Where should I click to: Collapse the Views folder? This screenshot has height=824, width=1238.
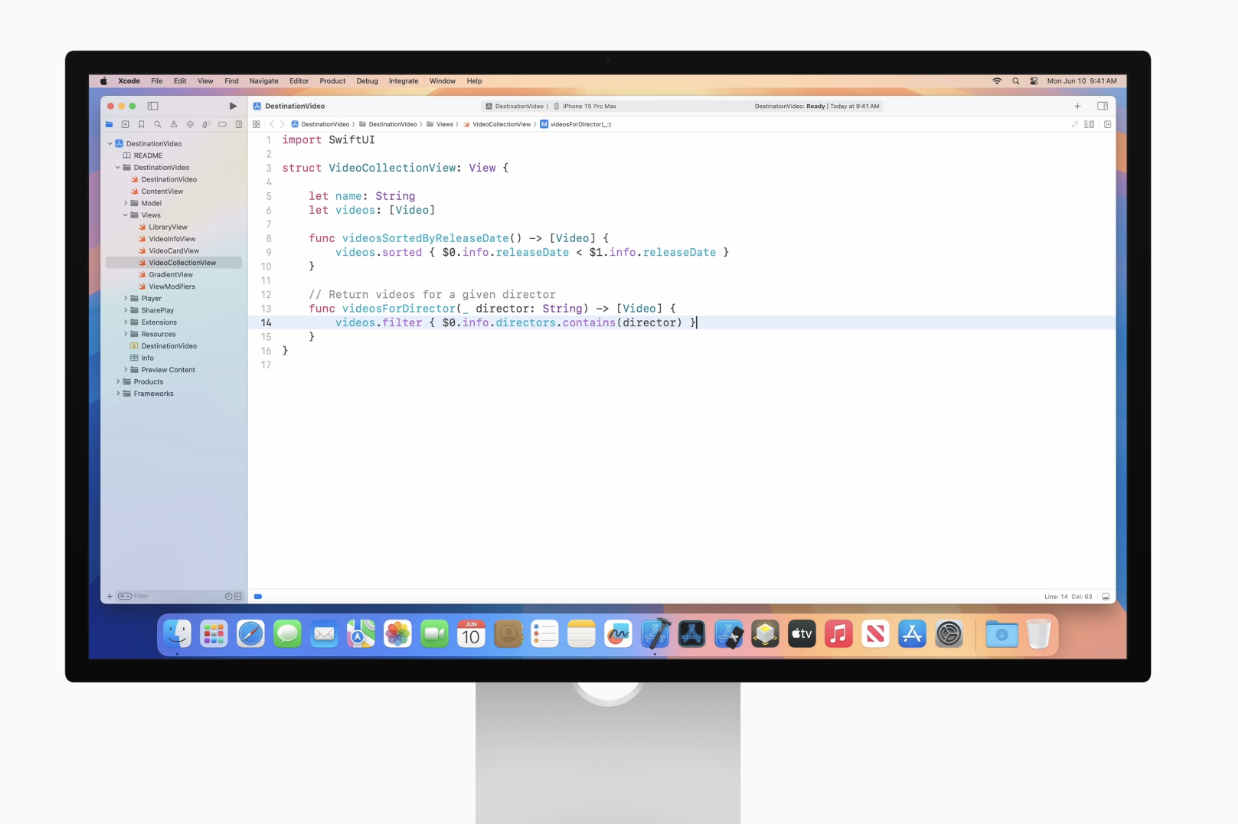(125, 215)
